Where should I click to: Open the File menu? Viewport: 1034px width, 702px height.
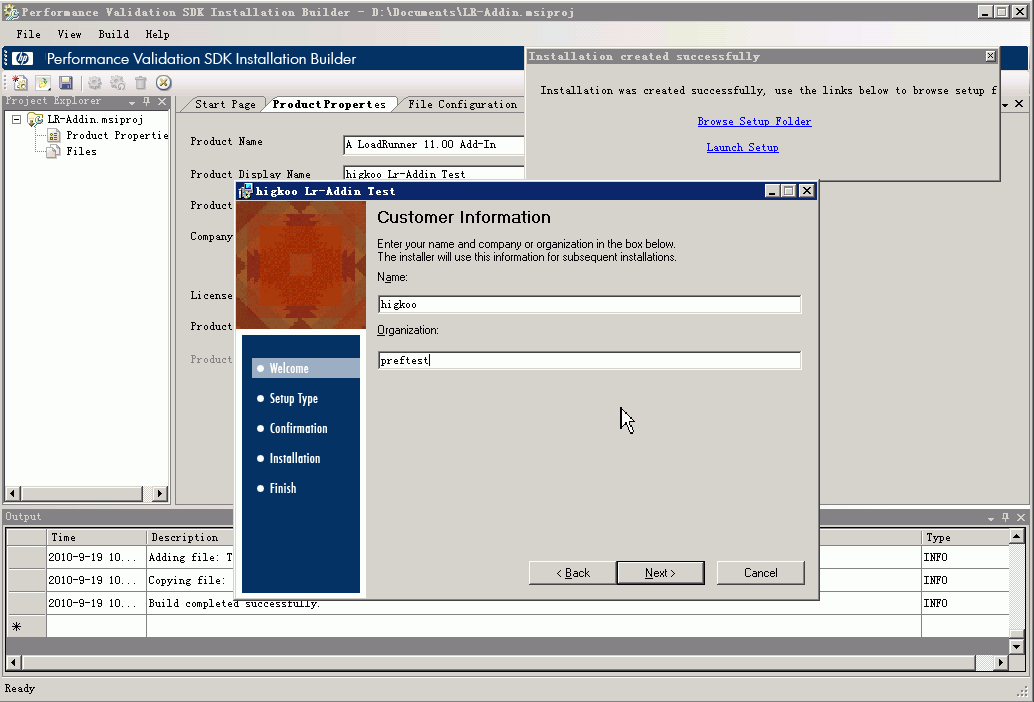click(x=28, y=34)
